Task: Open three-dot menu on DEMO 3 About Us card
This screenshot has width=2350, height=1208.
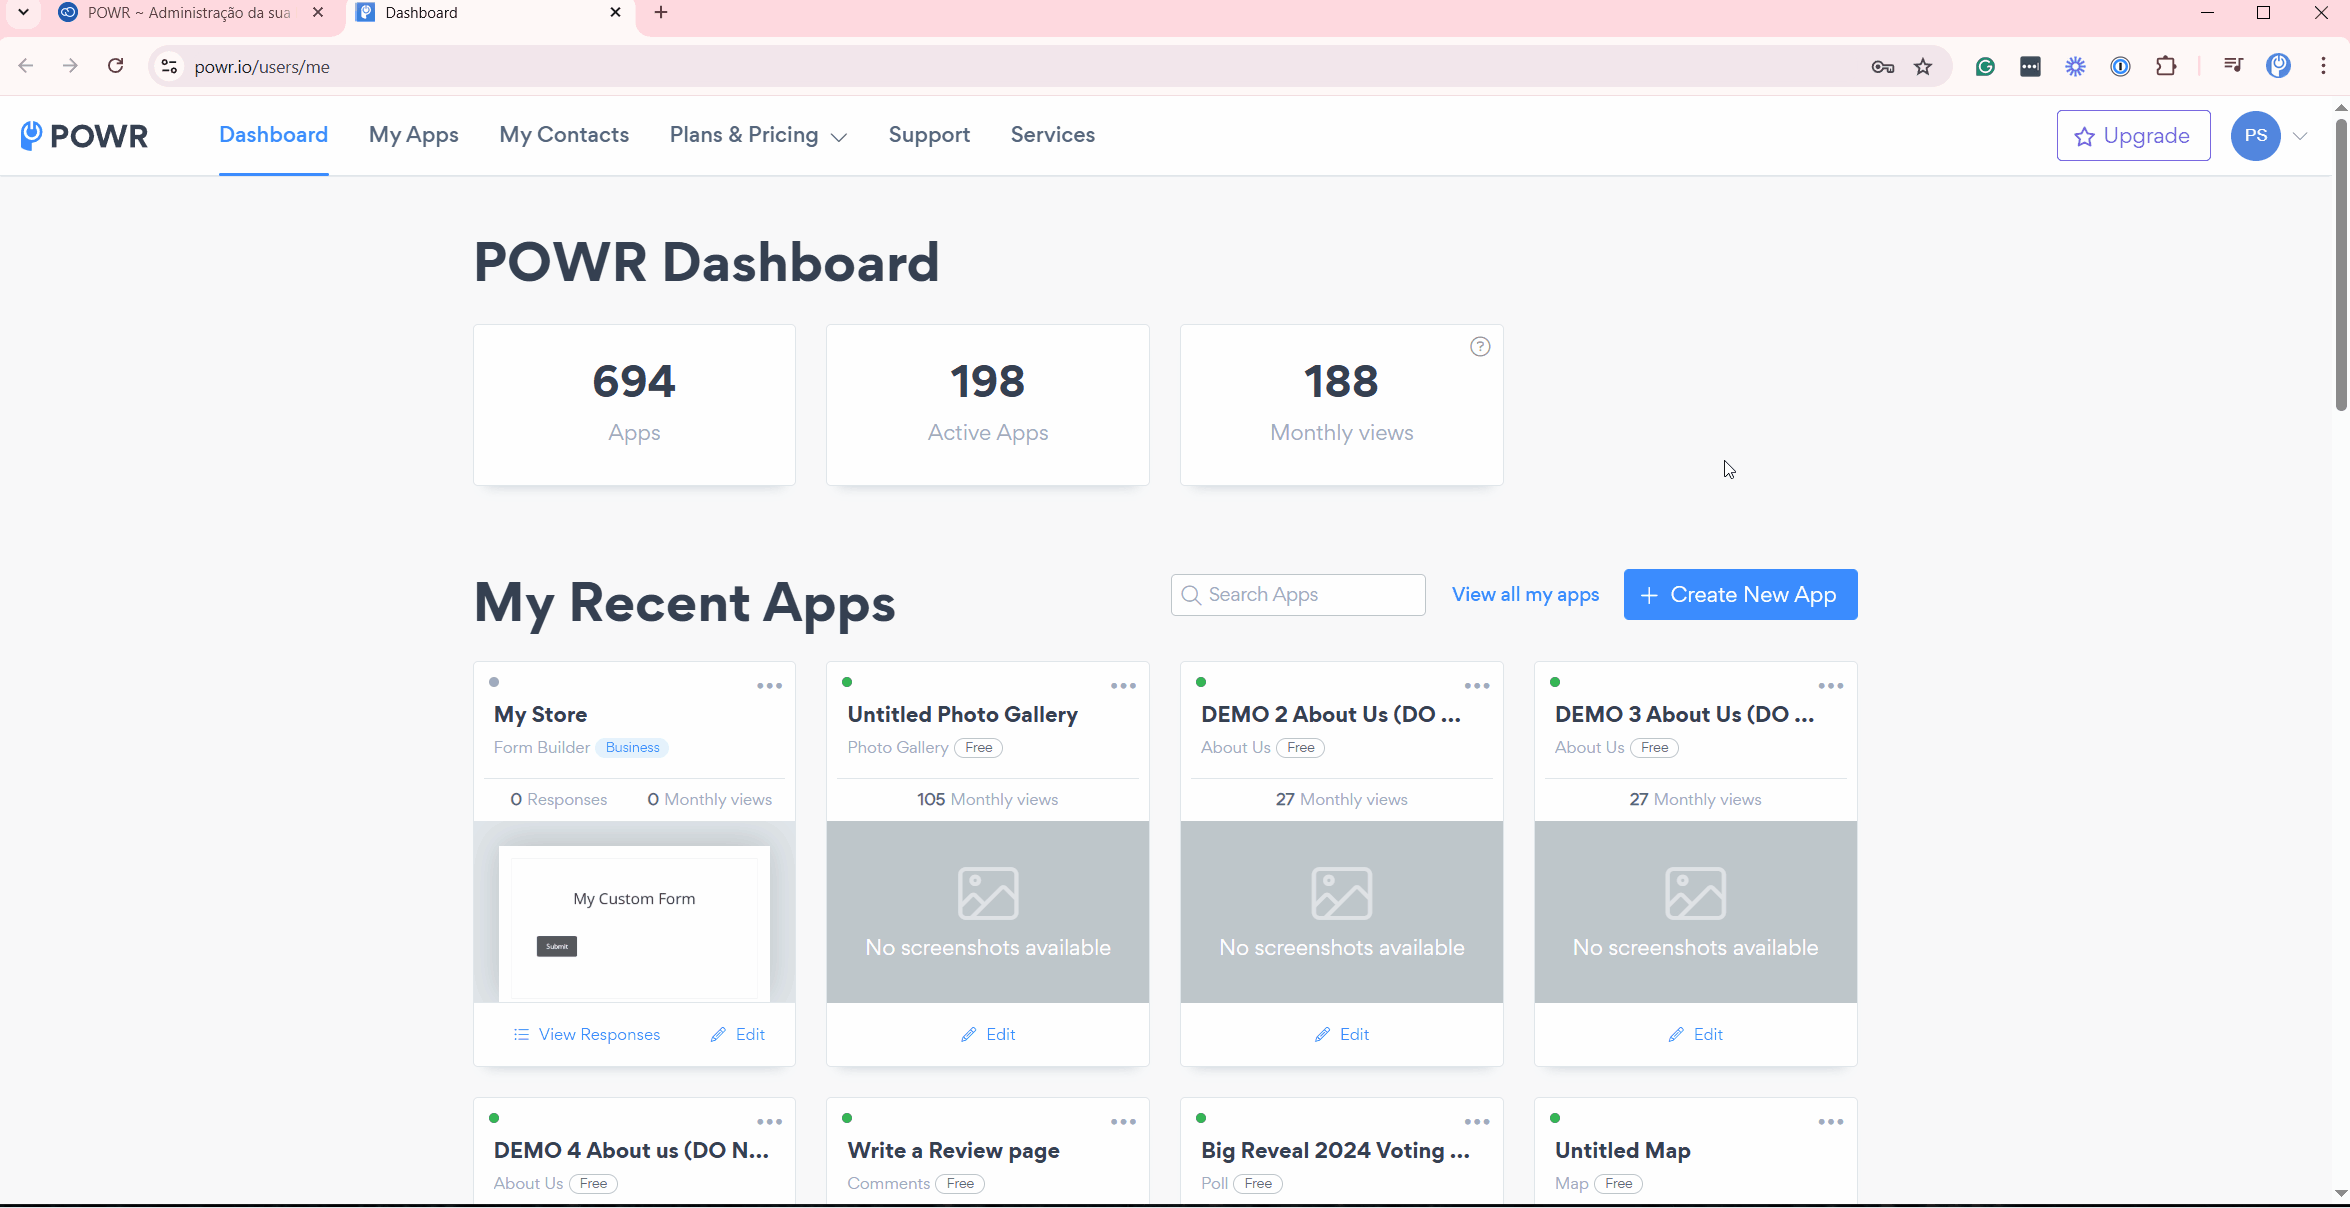Action: pos(1831,686)
